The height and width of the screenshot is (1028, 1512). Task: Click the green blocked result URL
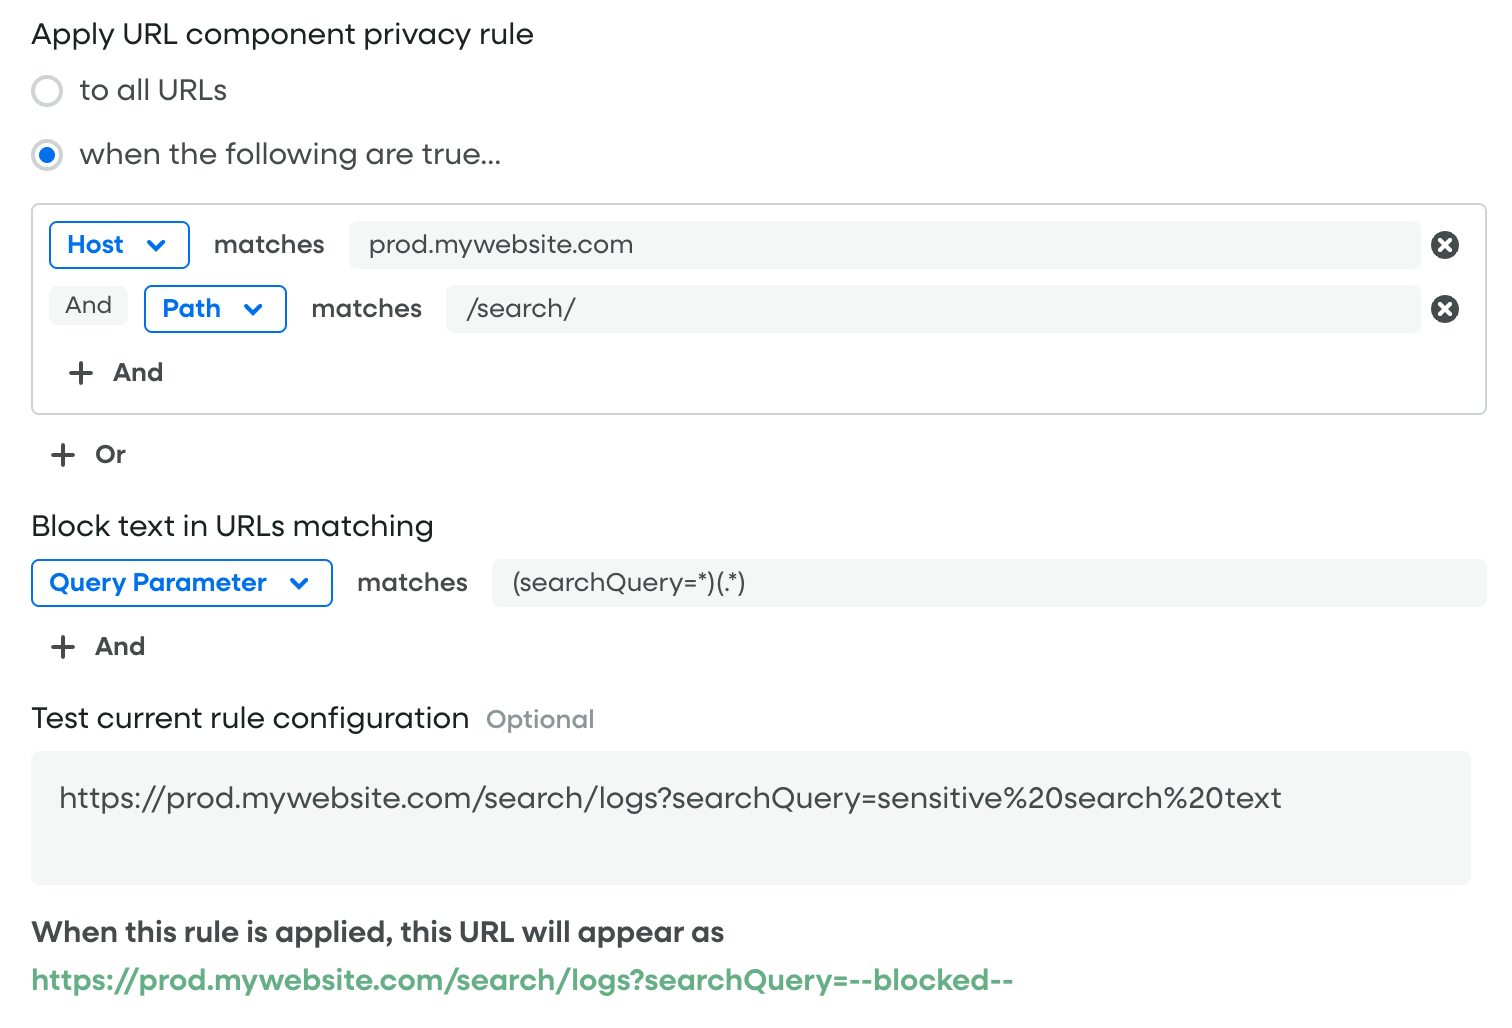pyautogui.click(x=522, y=980)
